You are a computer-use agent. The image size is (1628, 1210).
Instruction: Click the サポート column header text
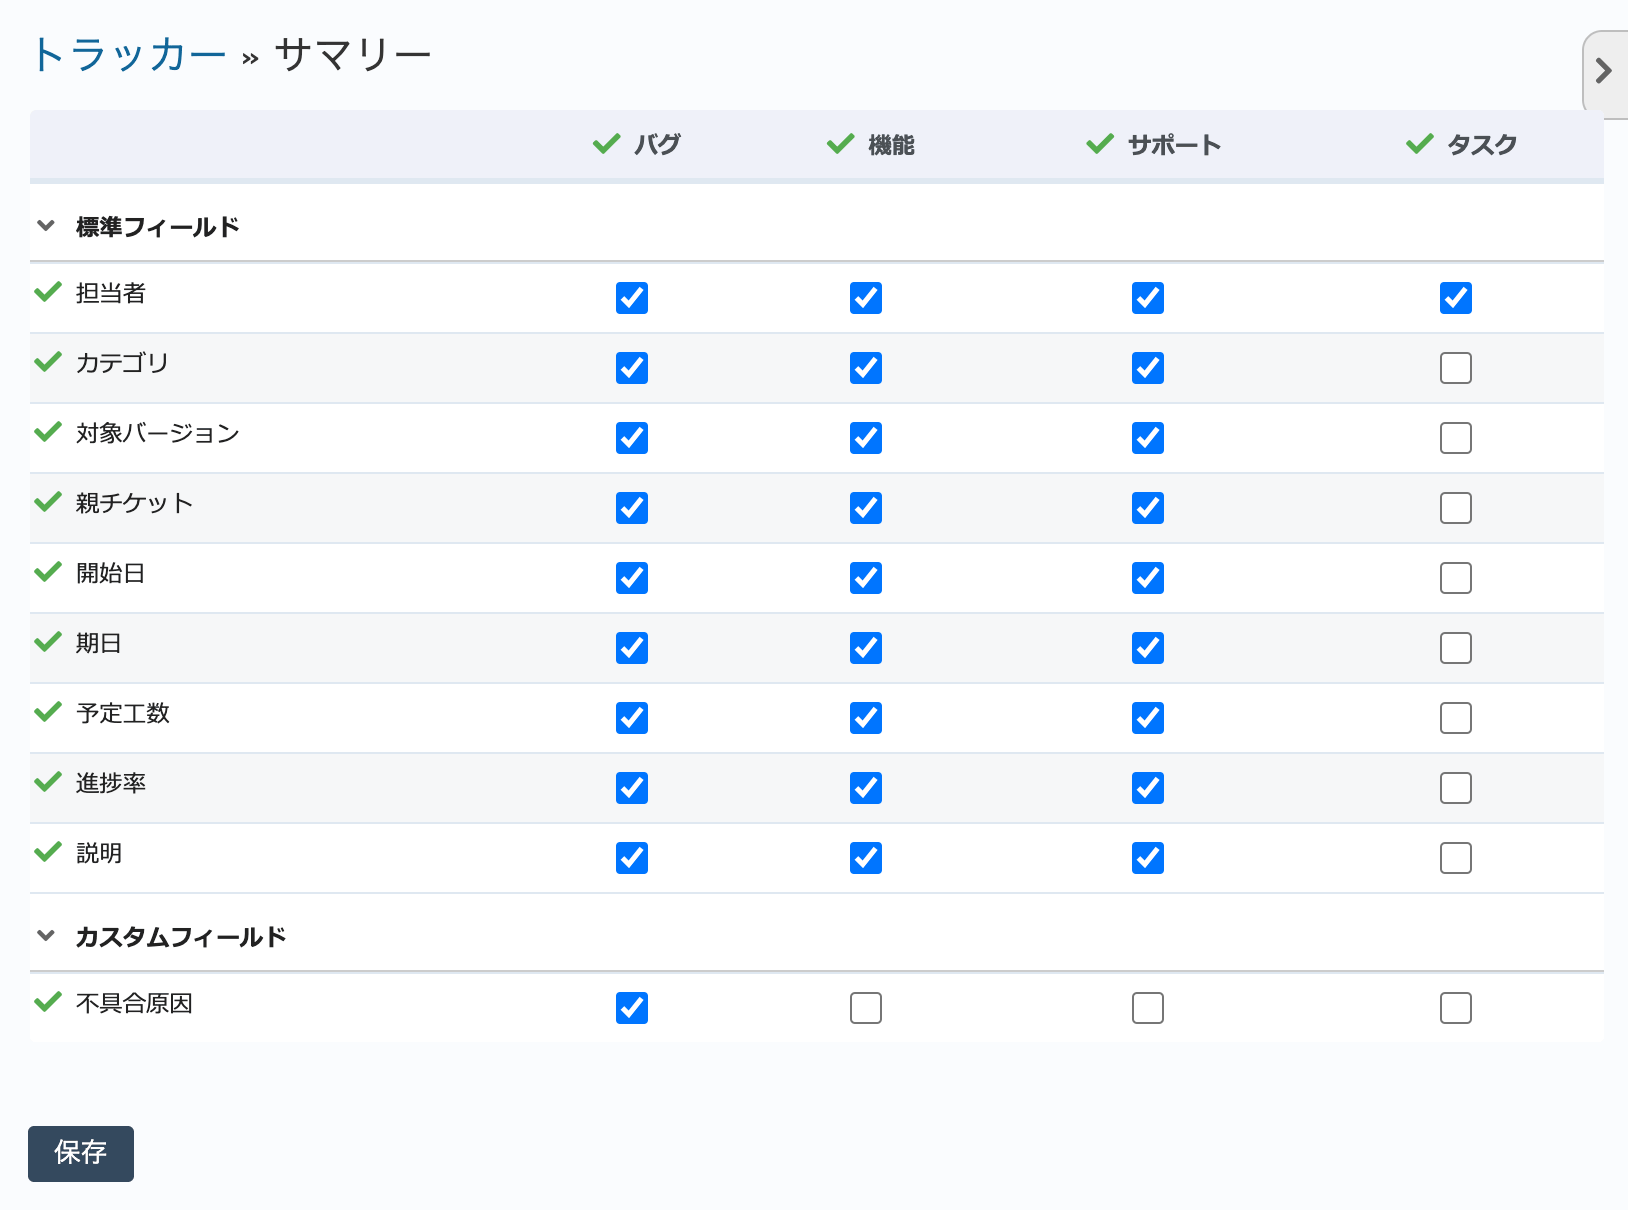pos(1174,145)
